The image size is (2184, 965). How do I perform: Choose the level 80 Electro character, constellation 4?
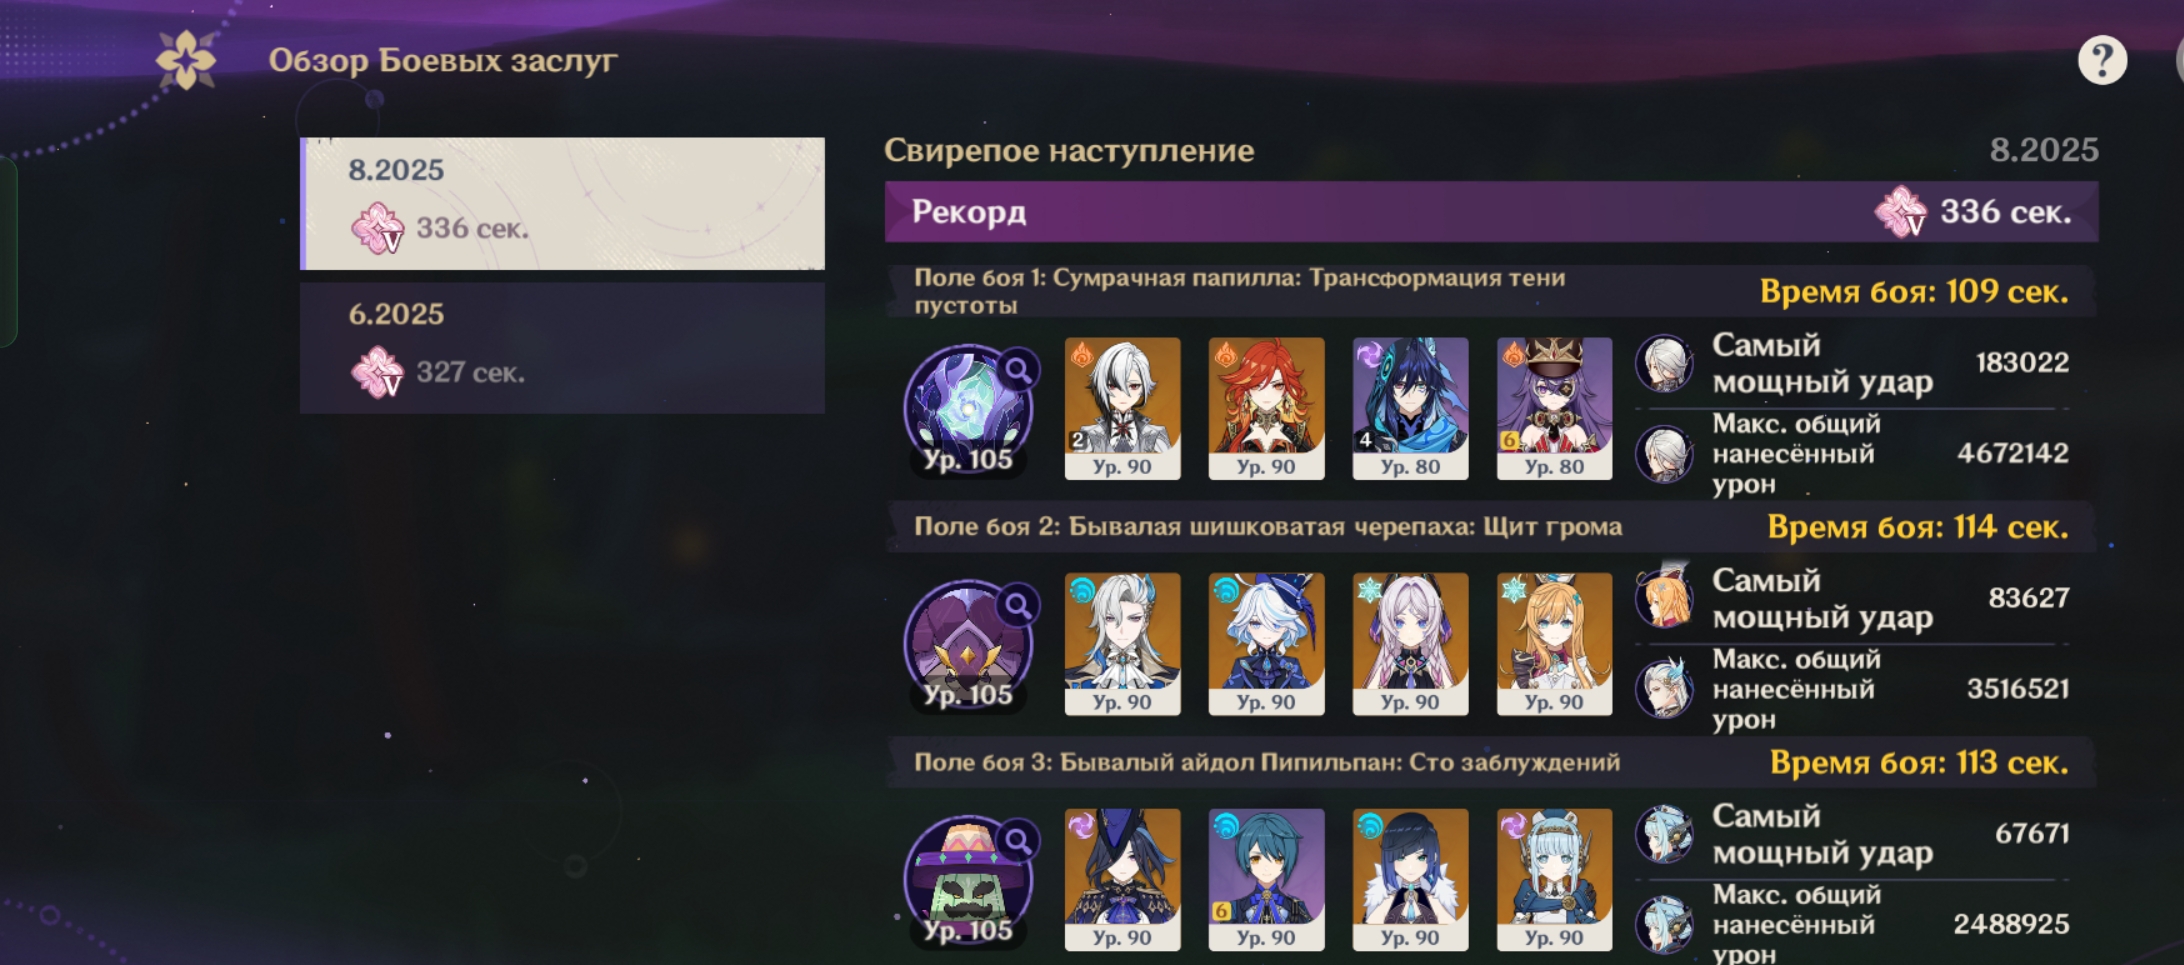coord(1410,409)
